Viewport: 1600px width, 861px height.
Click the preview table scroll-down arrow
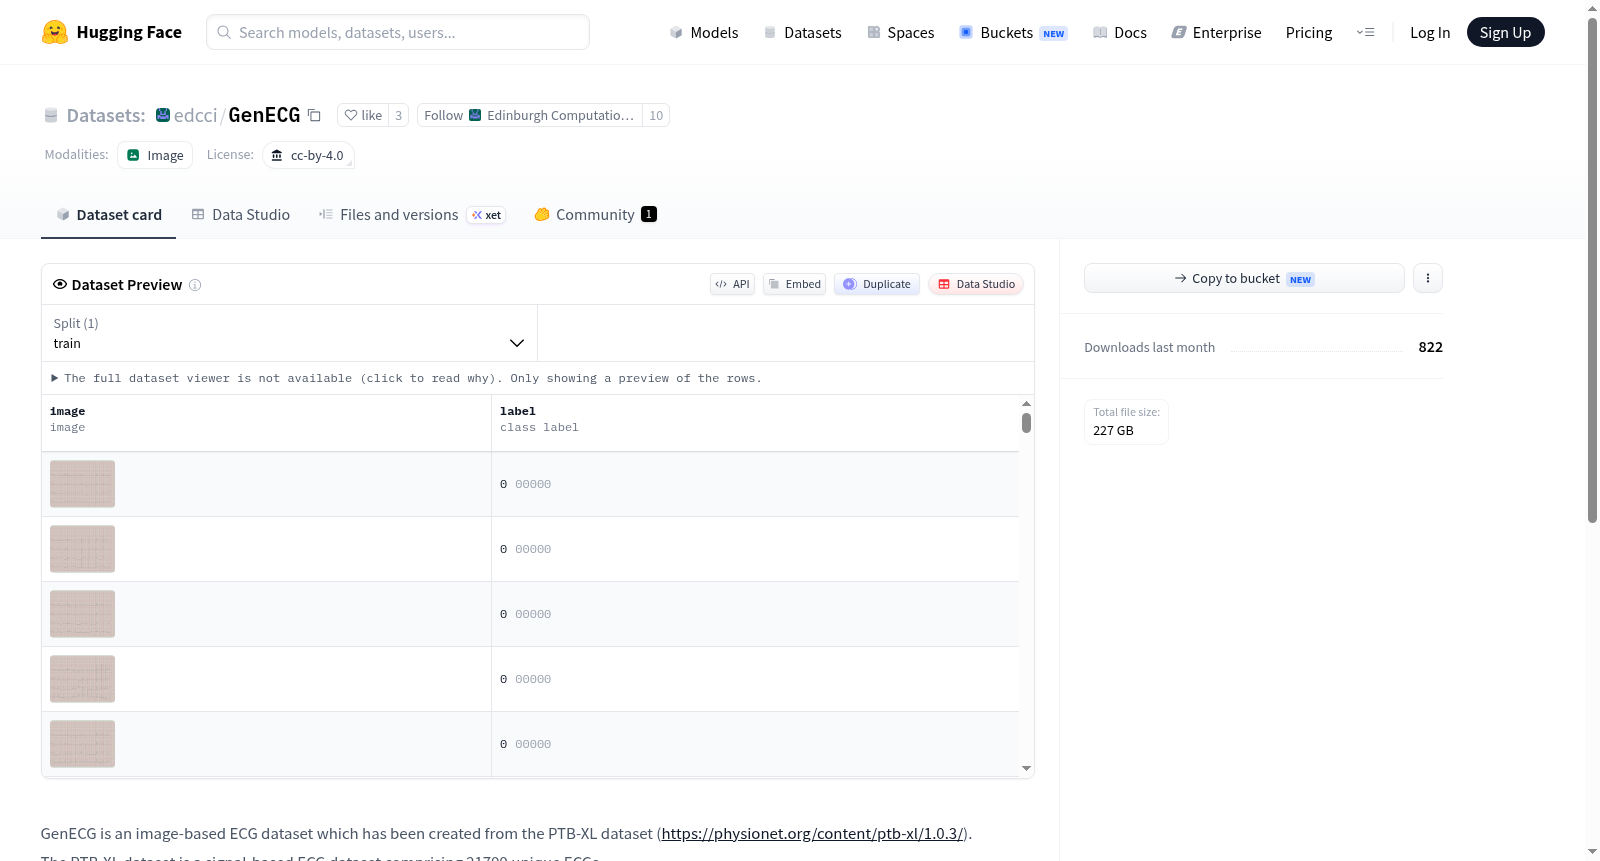pos(1026,769)
